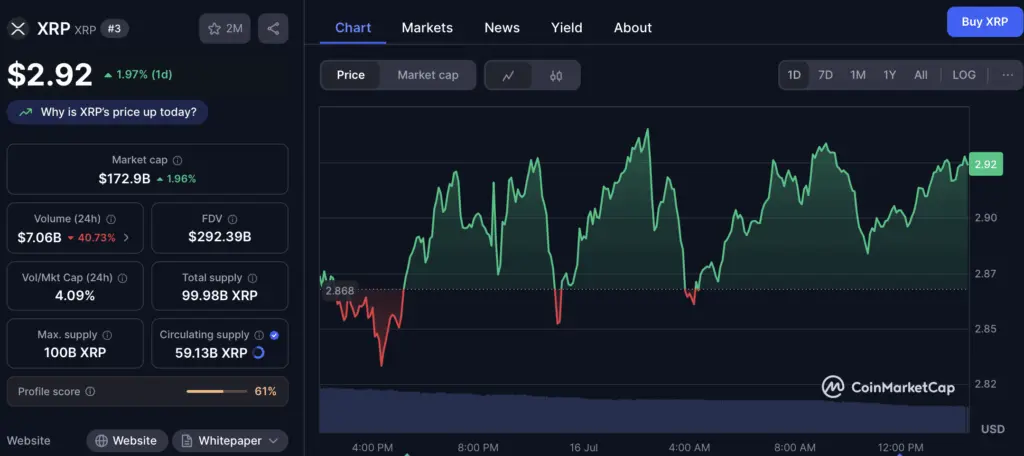
Task: Click the $292.39B FDV value
Action: tap(219, 236)
